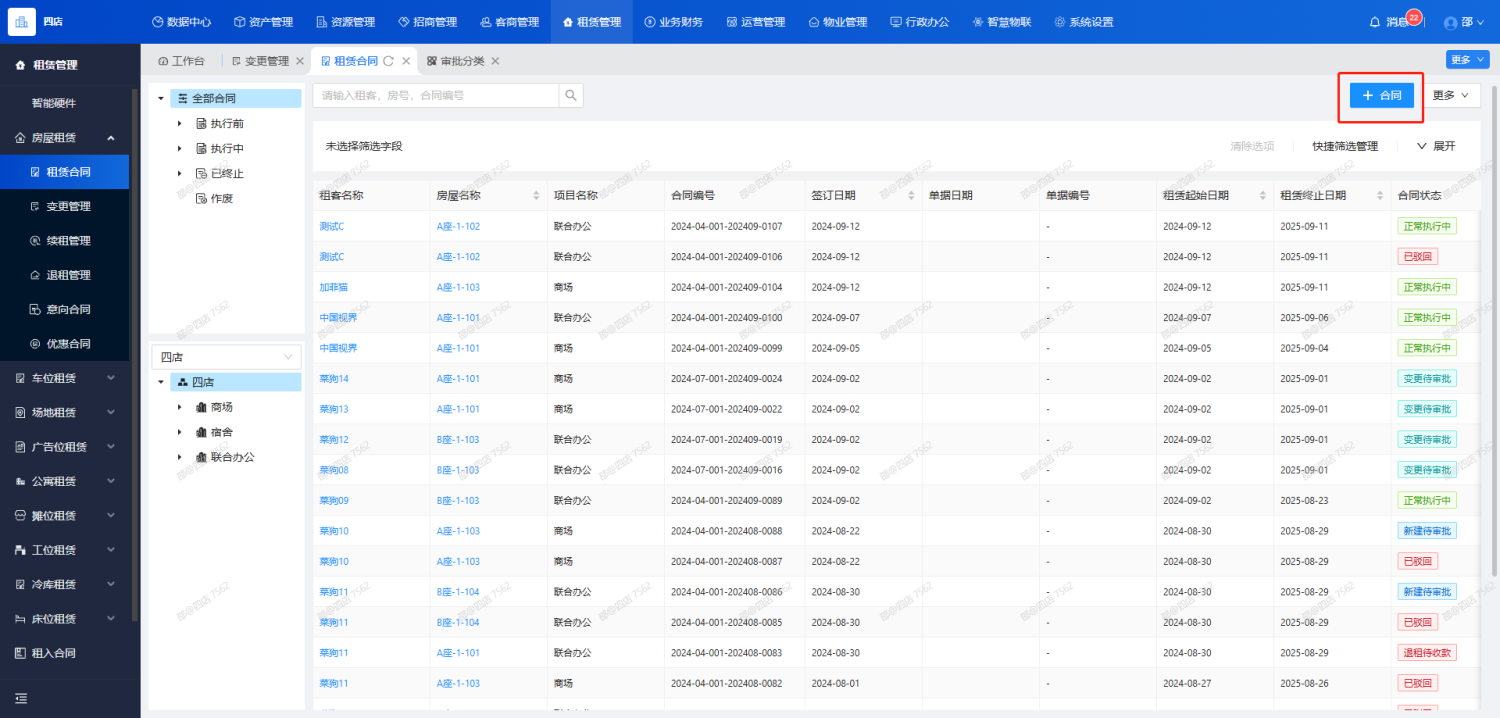Expand the 执行中 tree node arrow
This screenshot has width=1500, height=718.
click(x=179, y=149)
